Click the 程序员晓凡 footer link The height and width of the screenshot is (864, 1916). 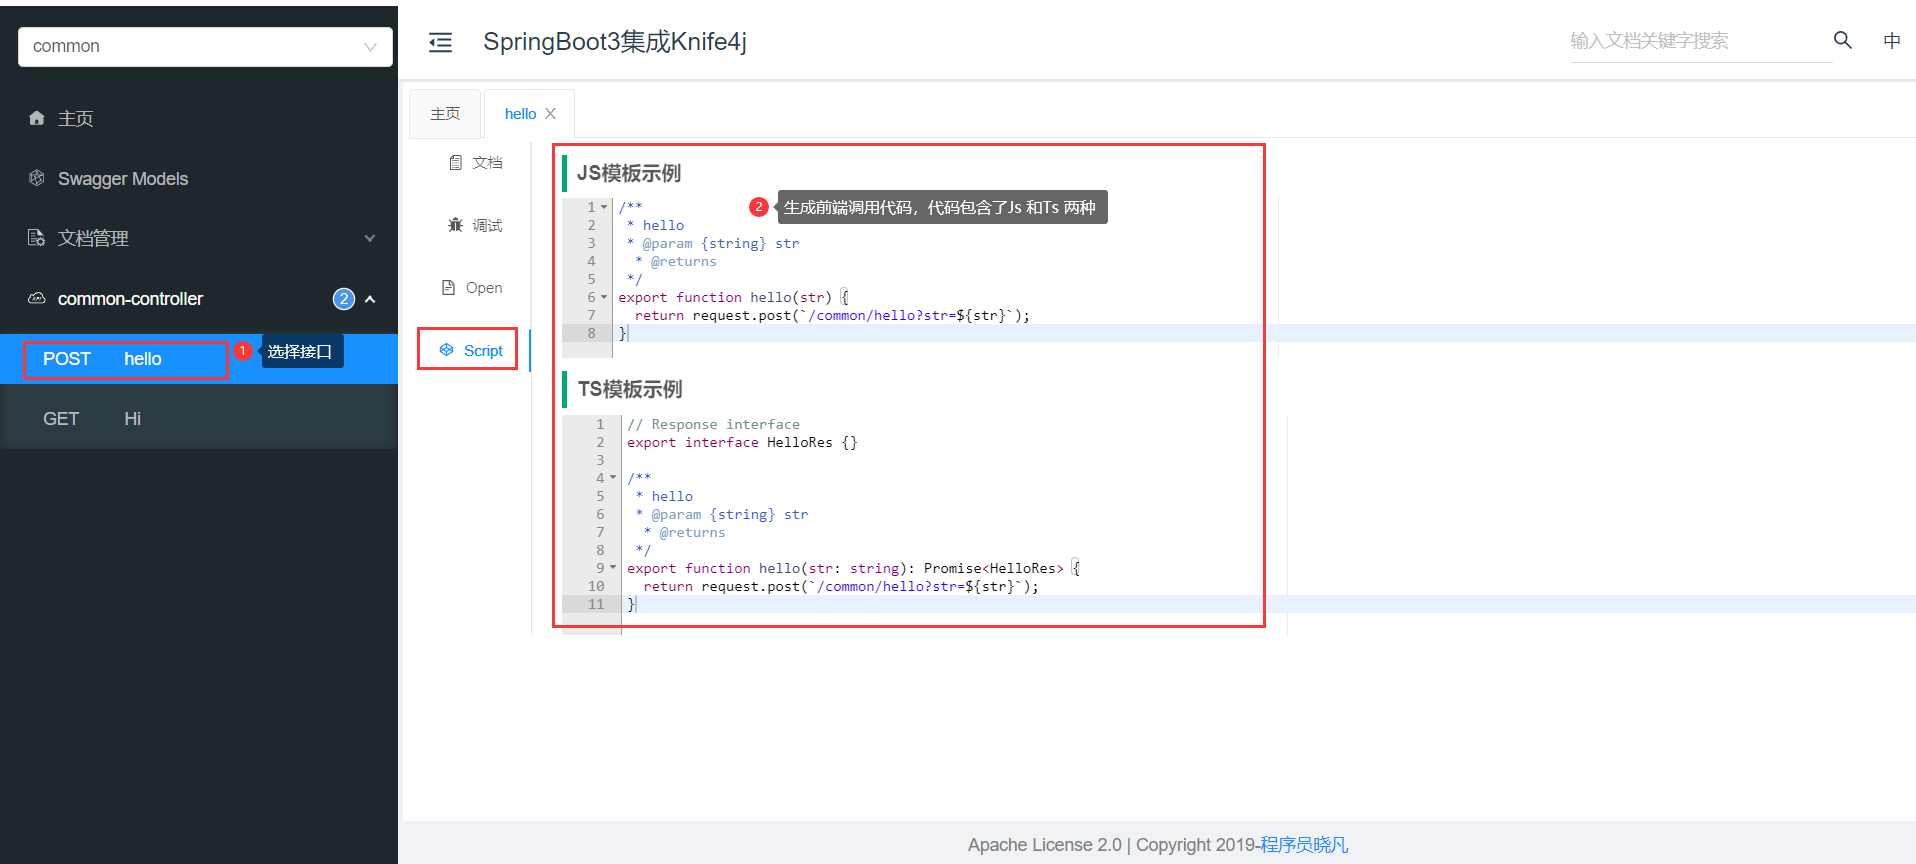click(x=1304, y=845)
